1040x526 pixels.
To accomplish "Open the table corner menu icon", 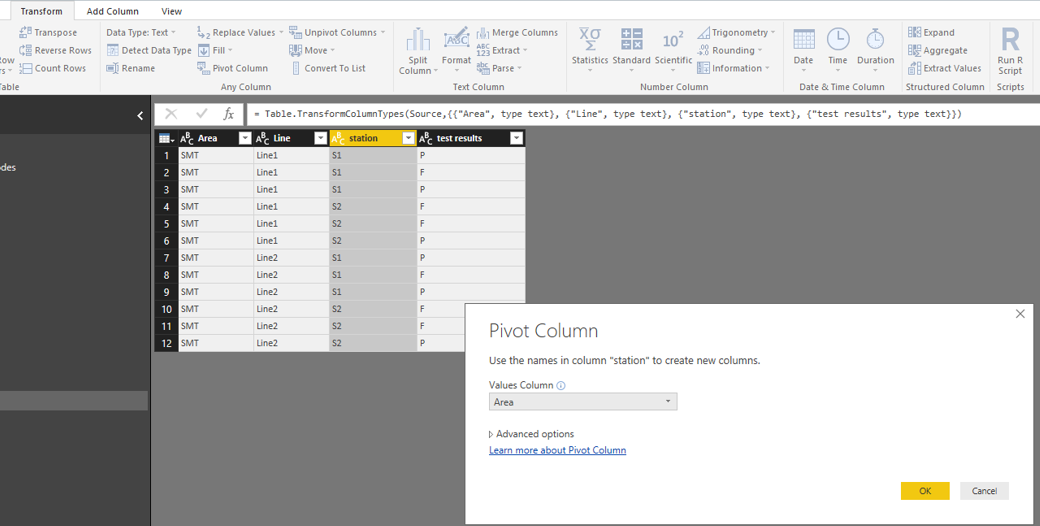I will (x=166, y=139).
